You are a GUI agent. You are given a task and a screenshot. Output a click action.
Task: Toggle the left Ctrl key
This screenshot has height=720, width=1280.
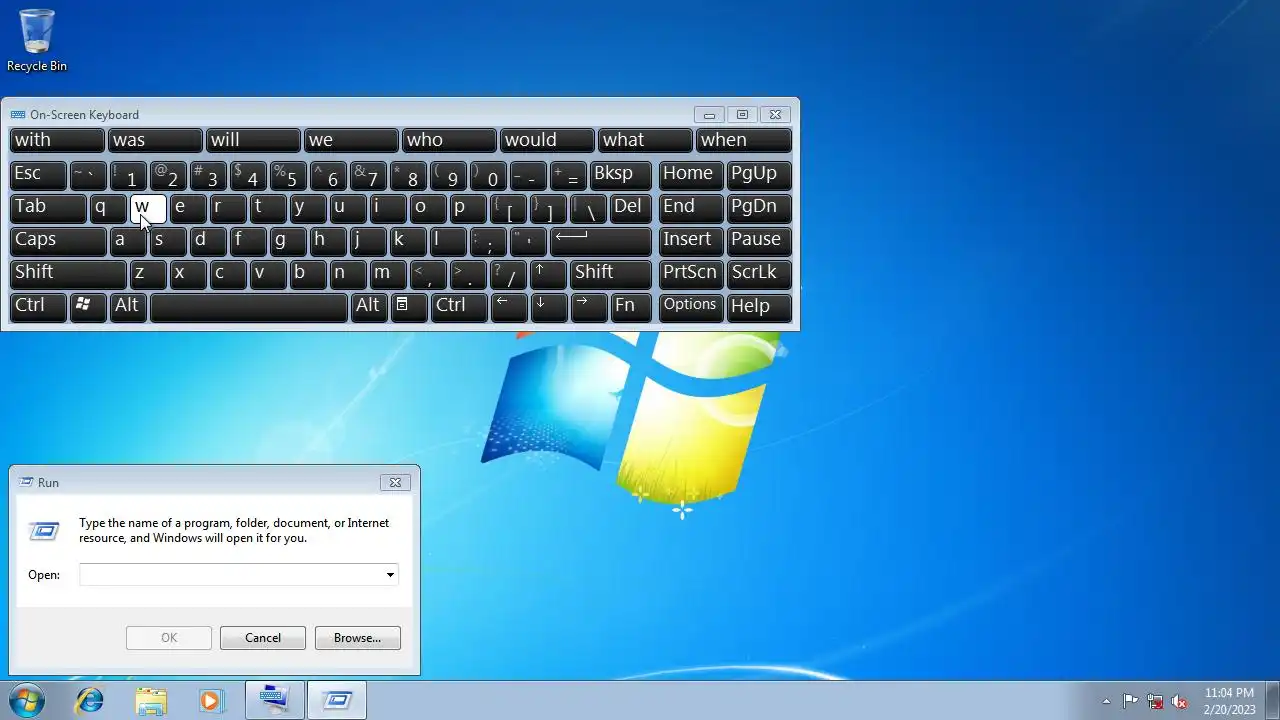tap(38, 306)
